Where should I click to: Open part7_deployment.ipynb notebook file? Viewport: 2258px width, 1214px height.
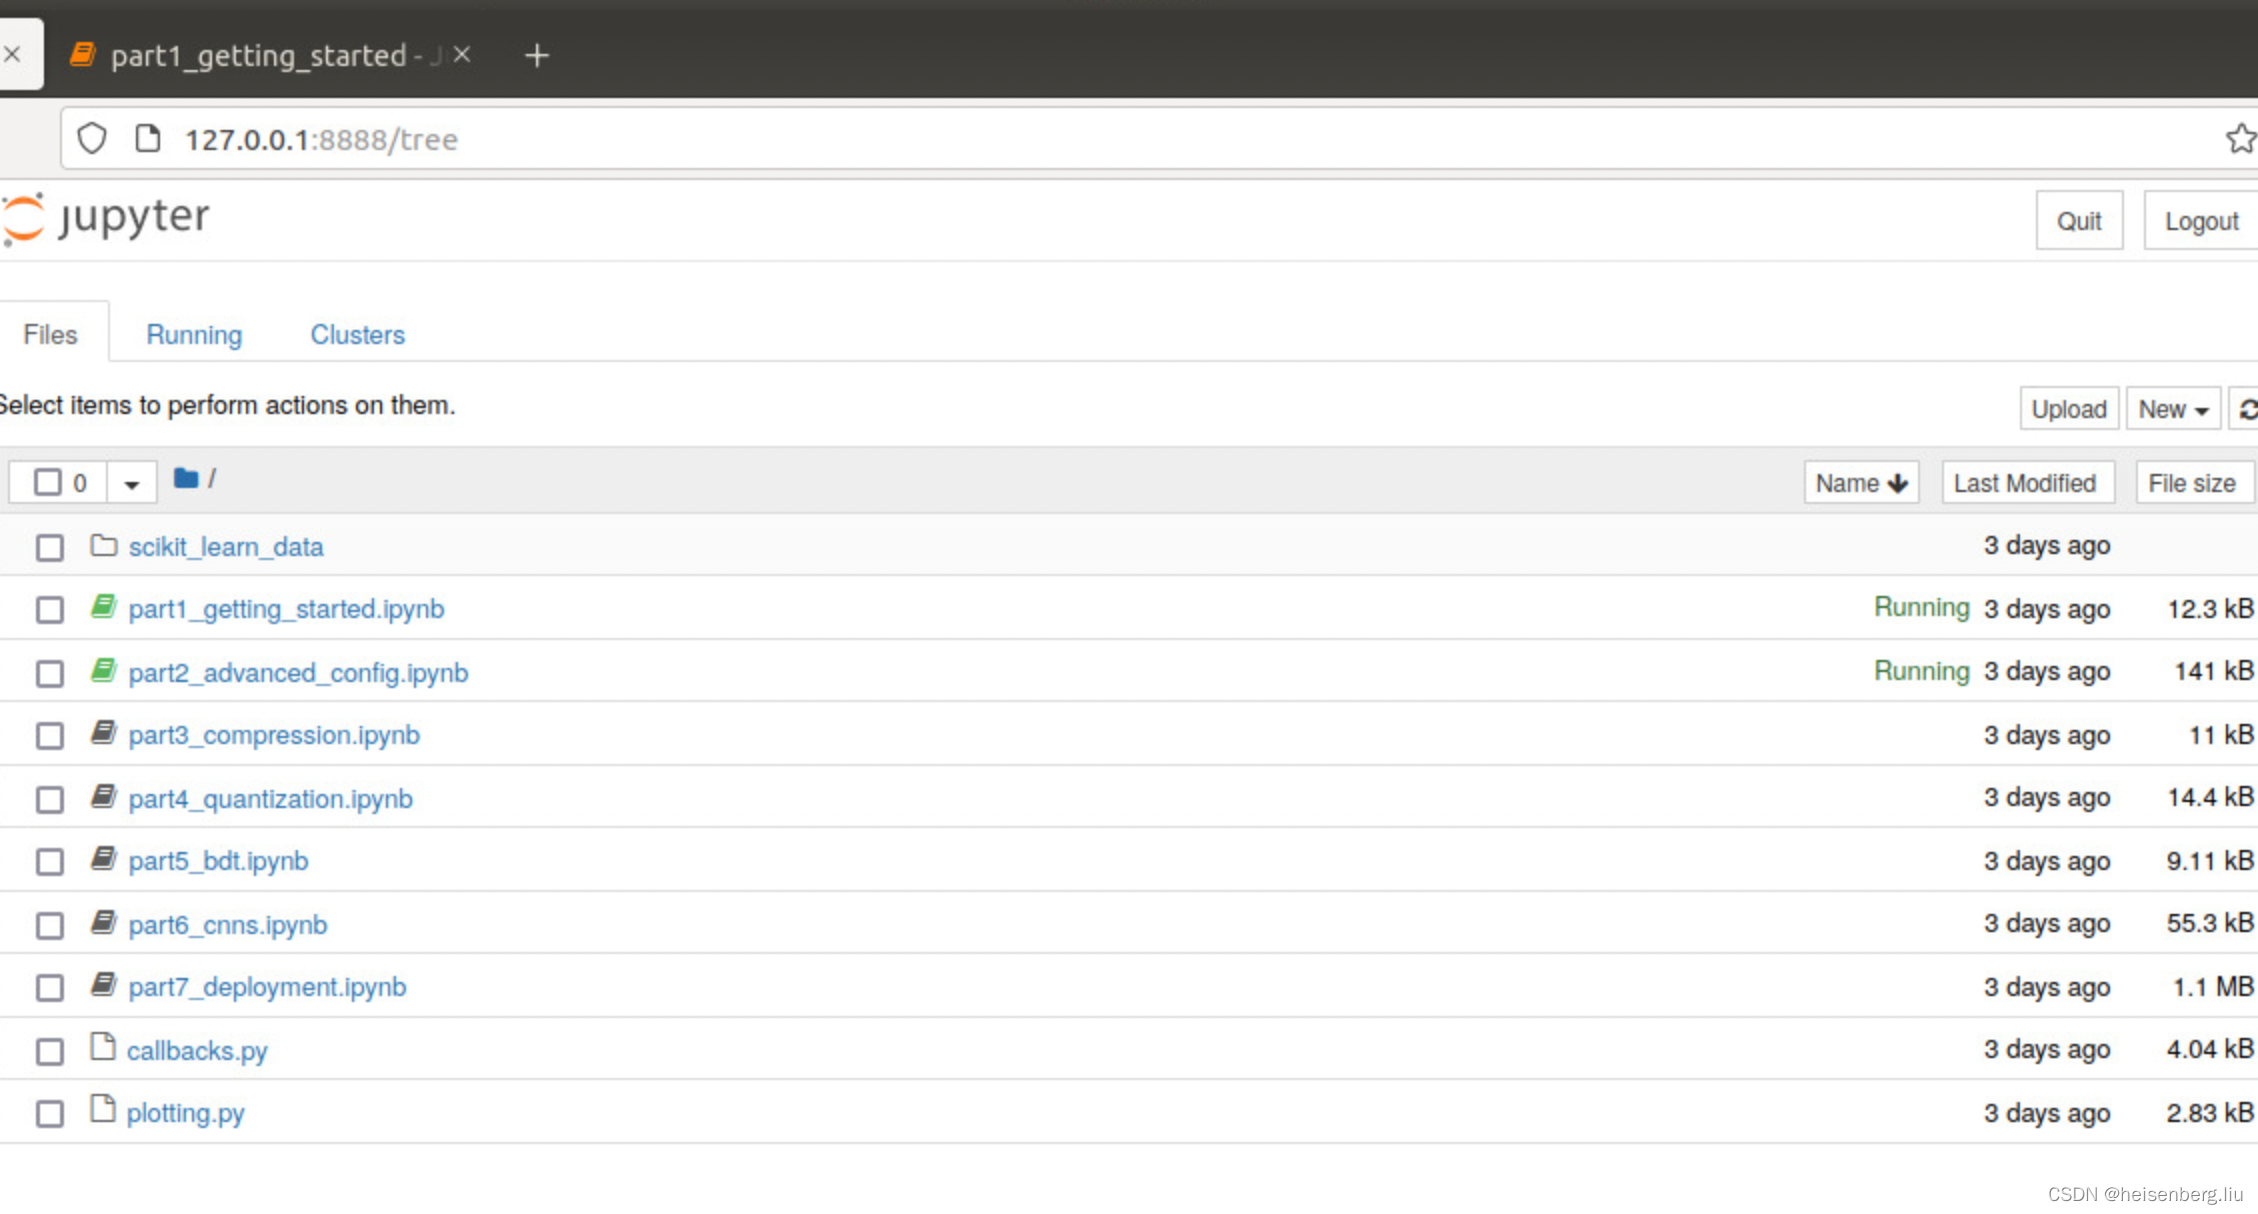(266, 985)
